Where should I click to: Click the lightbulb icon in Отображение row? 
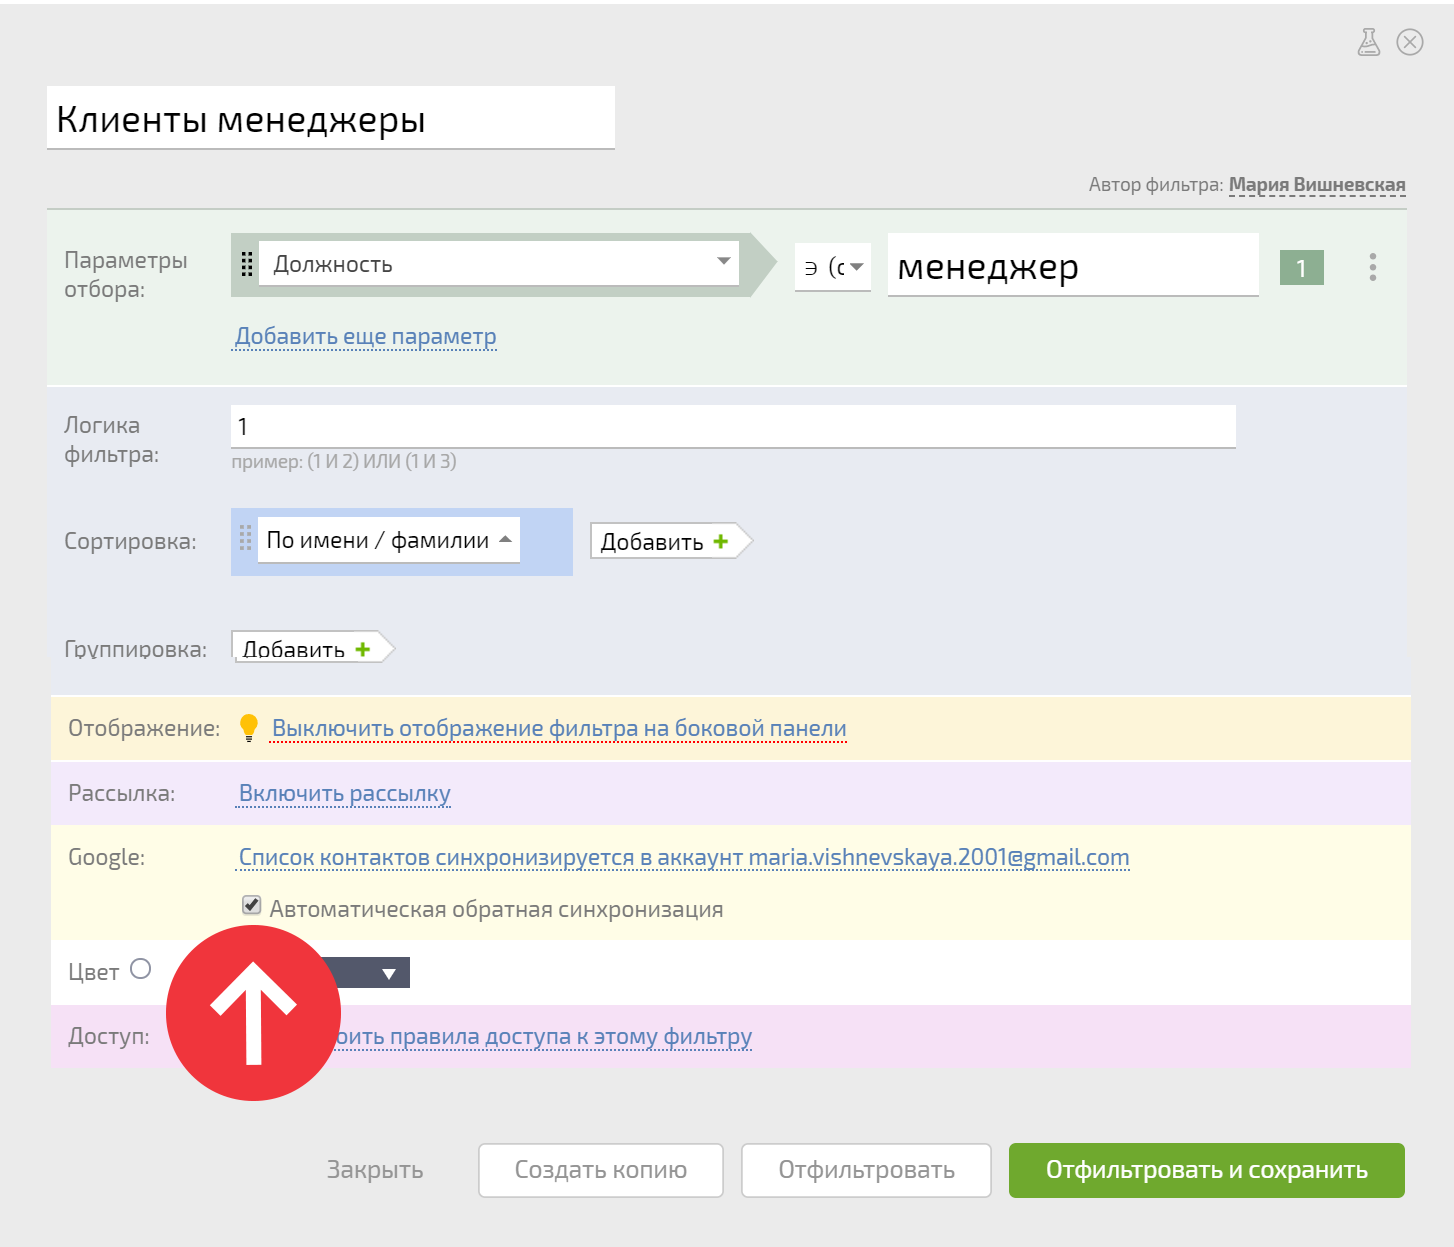(249, 728)
